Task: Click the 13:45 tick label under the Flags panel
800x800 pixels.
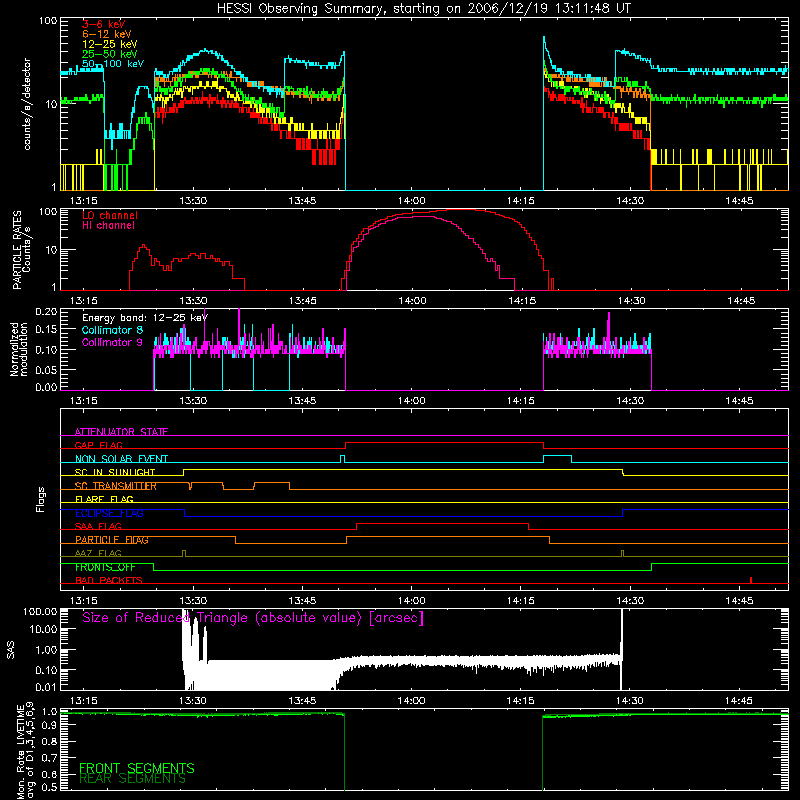Action: pyautogui.click(x=303, y=601)
